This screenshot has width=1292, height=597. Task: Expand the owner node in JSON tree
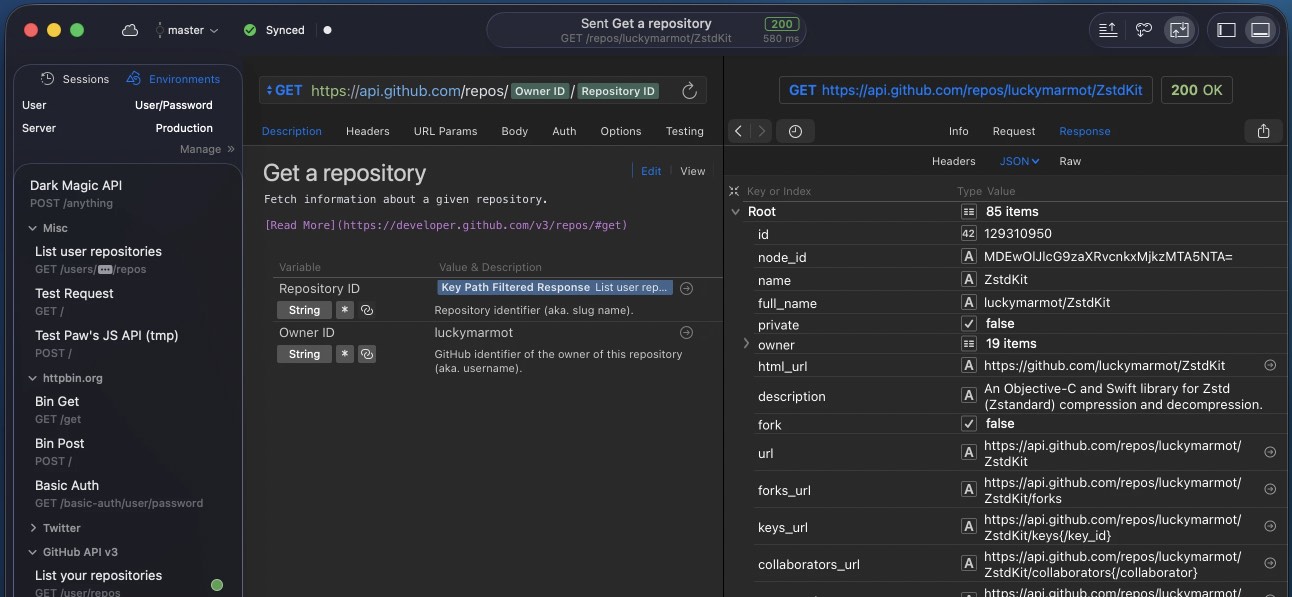tap(746, 344)
